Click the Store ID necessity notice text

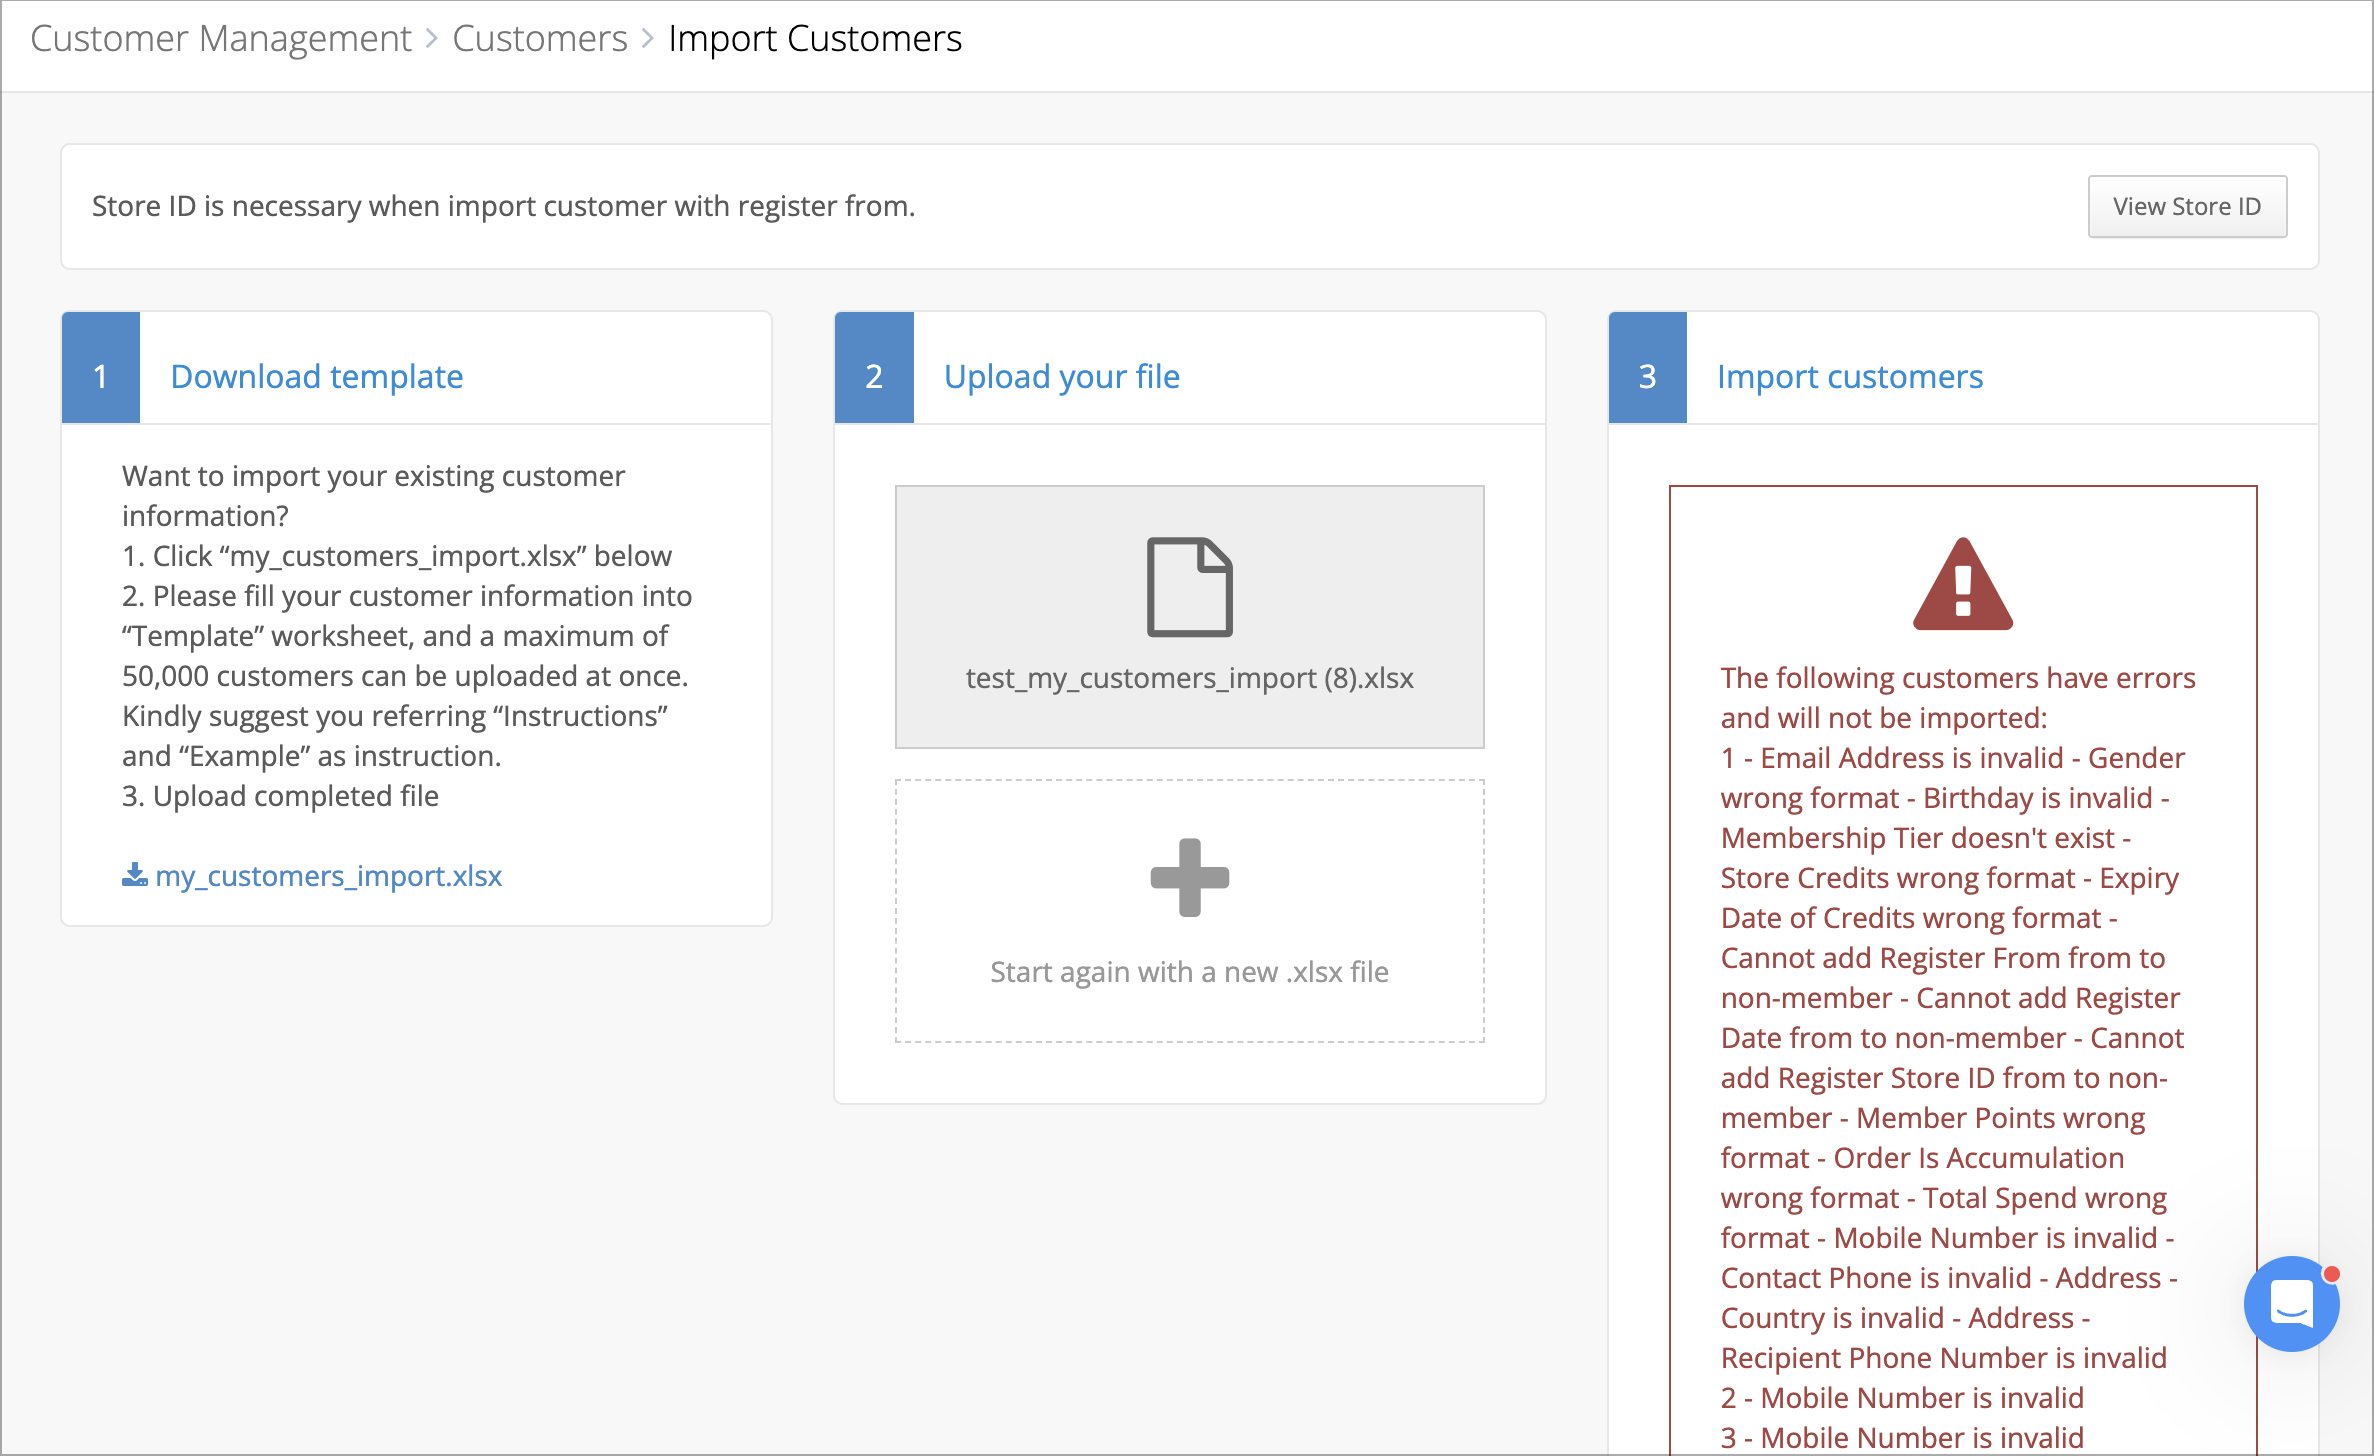pos(504,206)
